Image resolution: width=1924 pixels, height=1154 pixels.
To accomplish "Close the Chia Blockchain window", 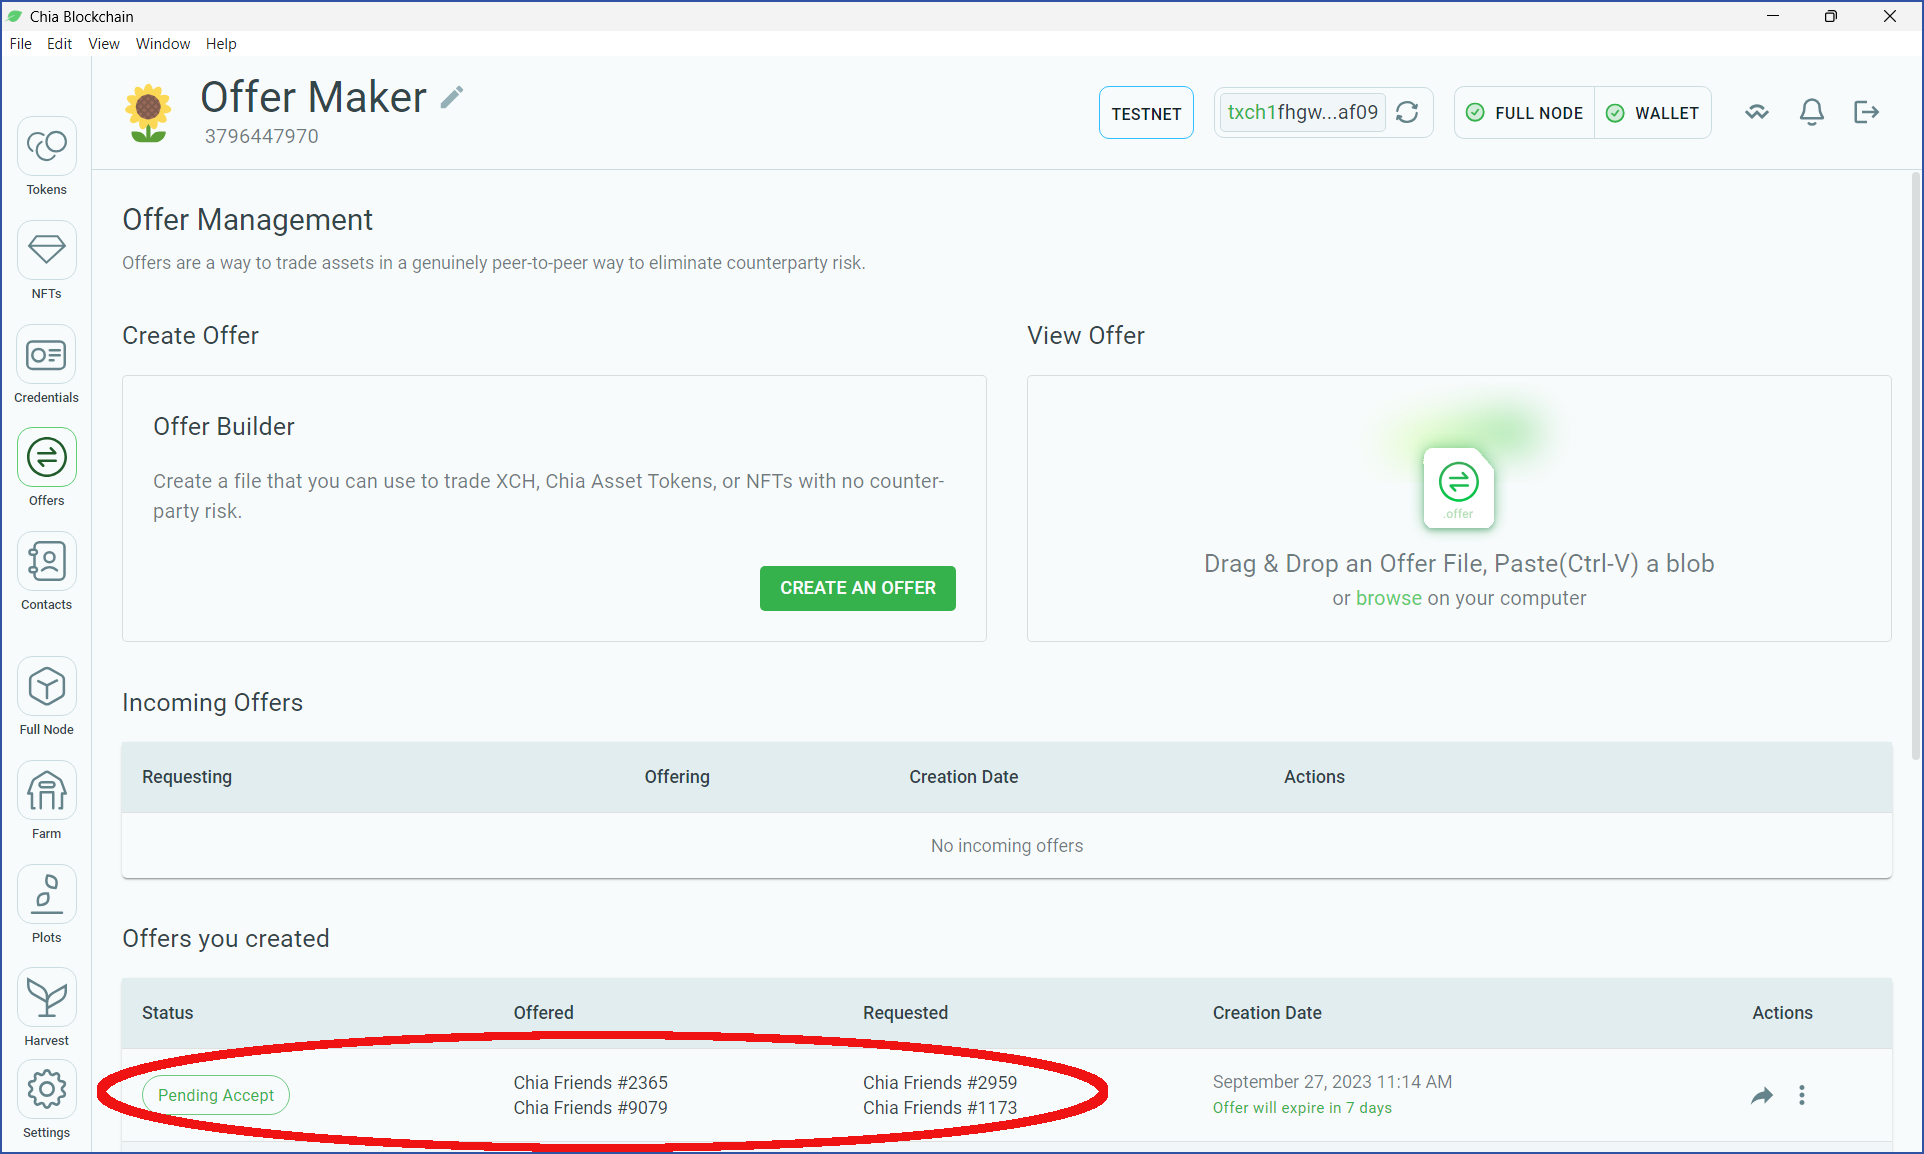I will click(x=1890, y=16).
